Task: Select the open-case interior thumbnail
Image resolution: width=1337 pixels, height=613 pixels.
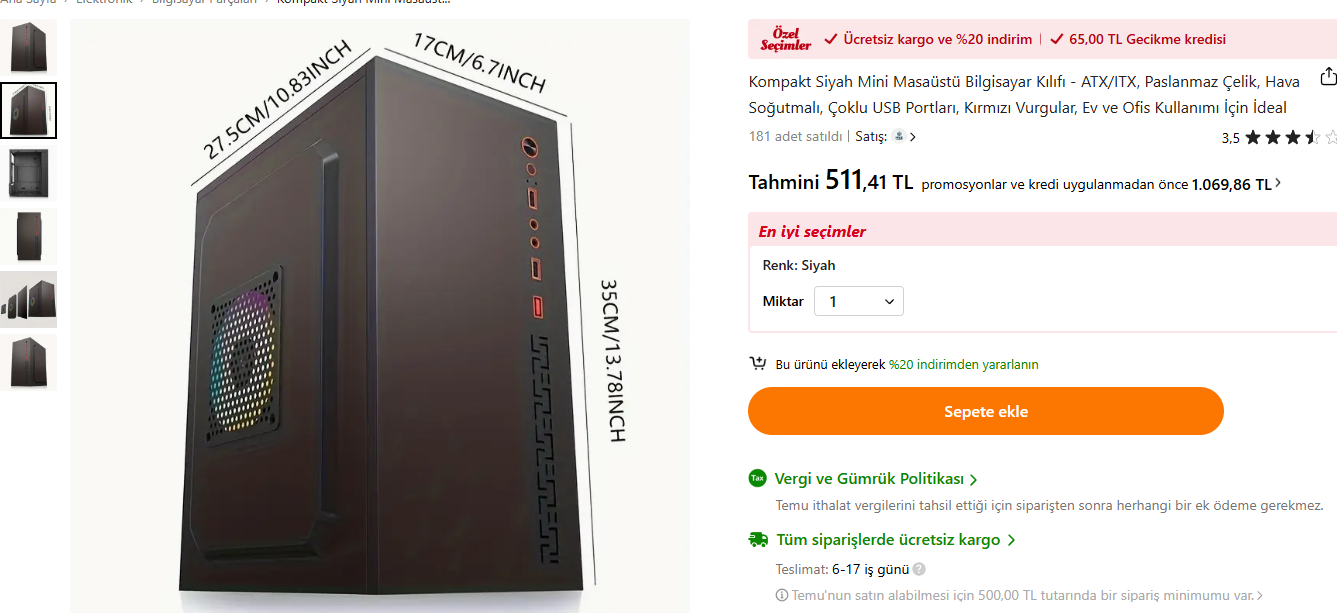Action: 28,174
